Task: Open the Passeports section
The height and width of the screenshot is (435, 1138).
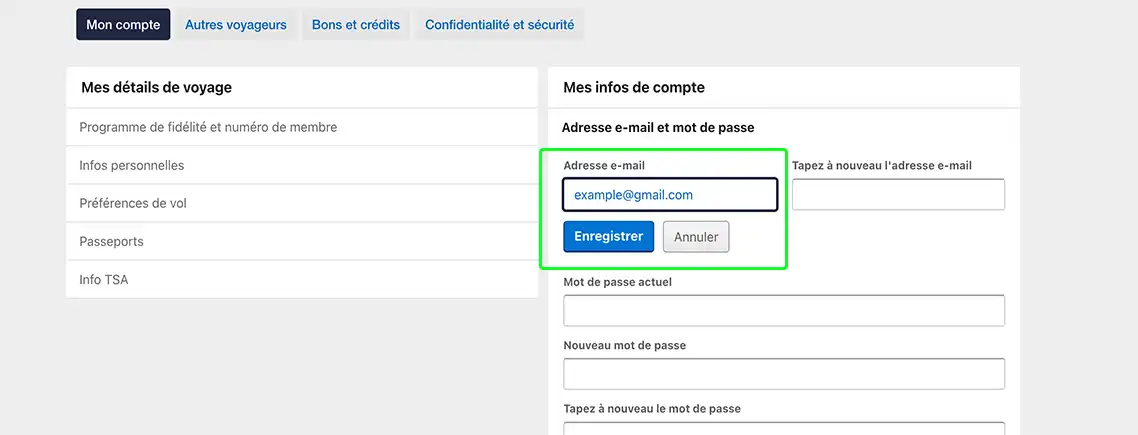Action: point(302,241)
